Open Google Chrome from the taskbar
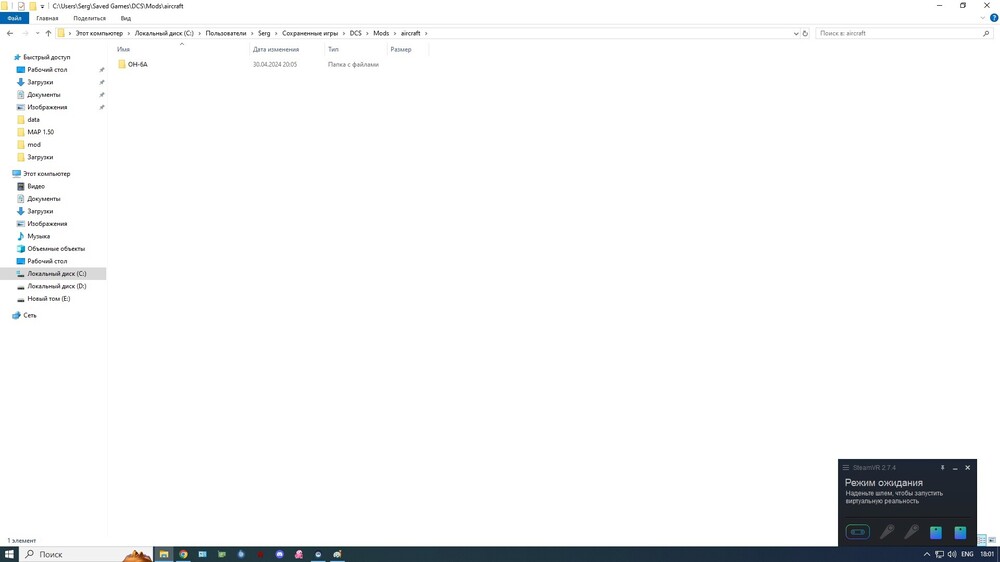The image size is (1000, 562). [x=183, y=554]
